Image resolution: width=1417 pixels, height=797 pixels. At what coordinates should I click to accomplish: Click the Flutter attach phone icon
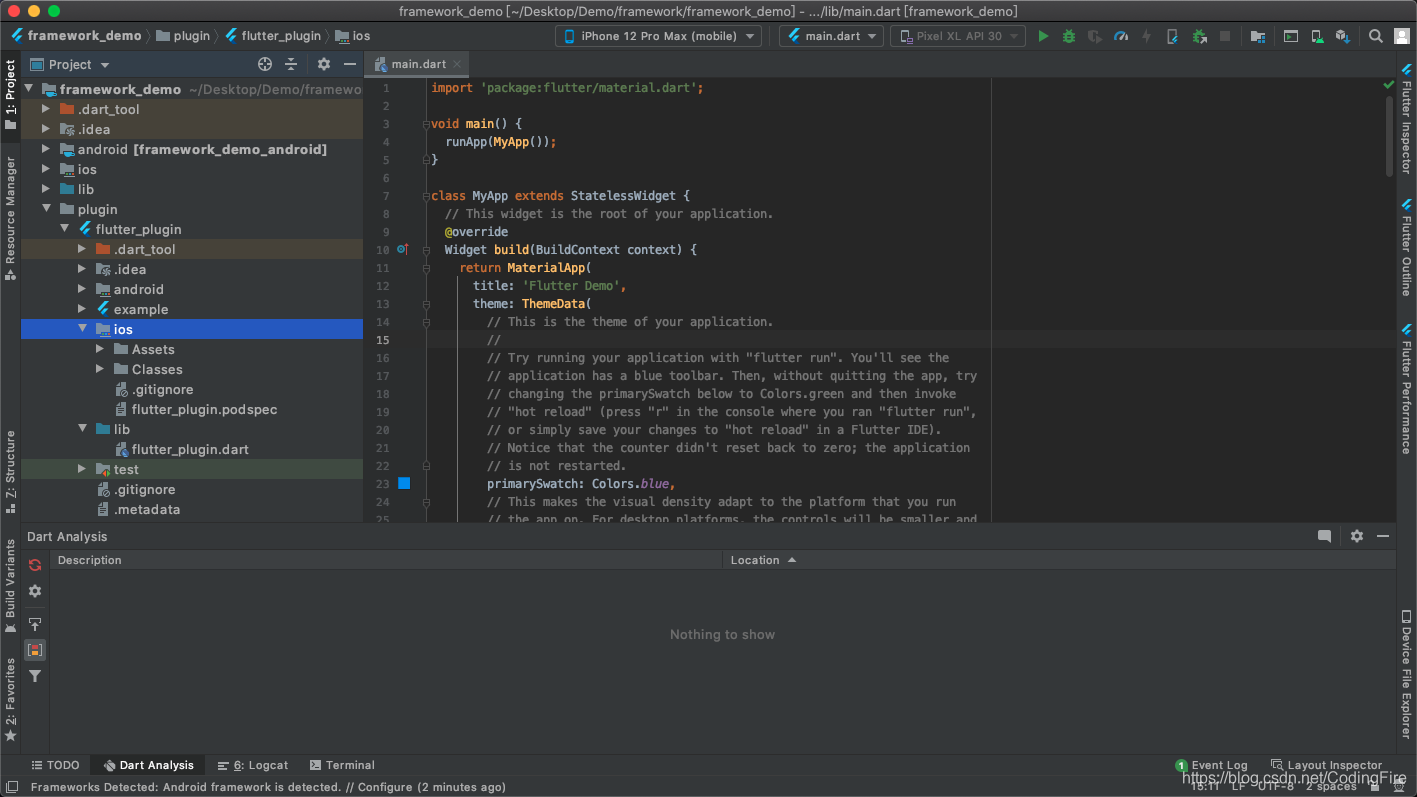coord(1173,36)
